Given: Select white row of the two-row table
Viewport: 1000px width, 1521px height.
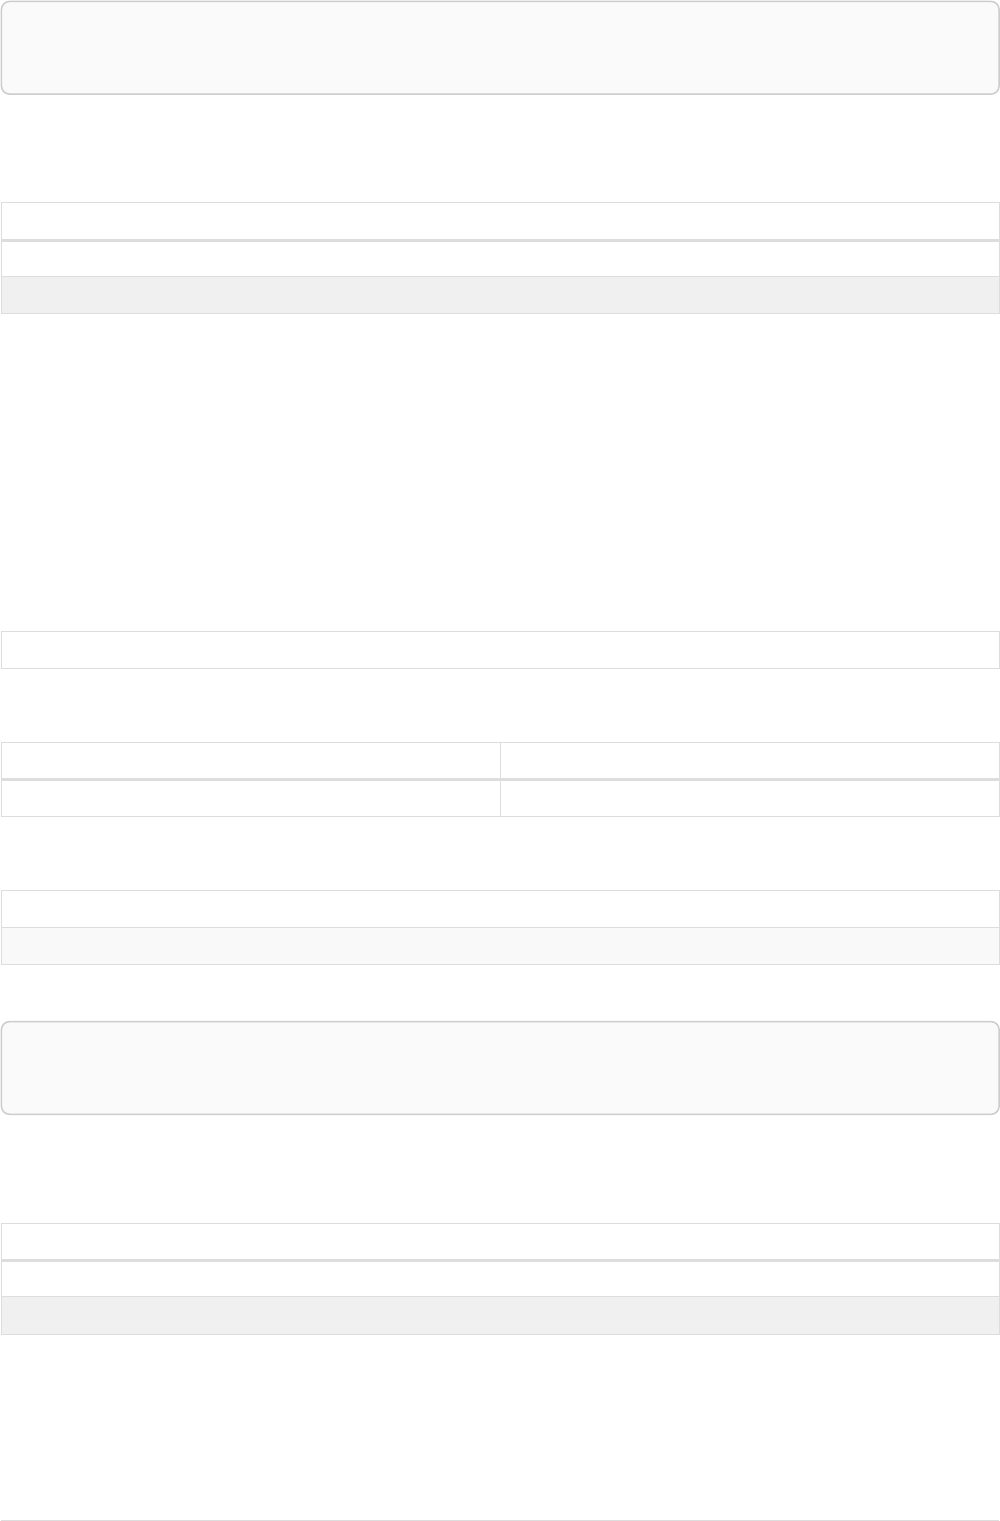Looking at the screenshot, I should coord(500,909).
